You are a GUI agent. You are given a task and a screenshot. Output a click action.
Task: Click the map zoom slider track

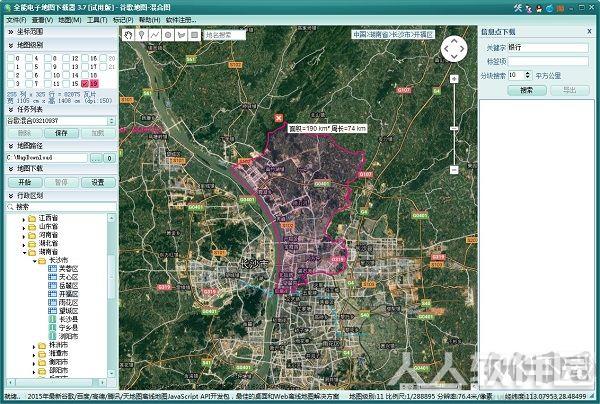tap(454, 124)
